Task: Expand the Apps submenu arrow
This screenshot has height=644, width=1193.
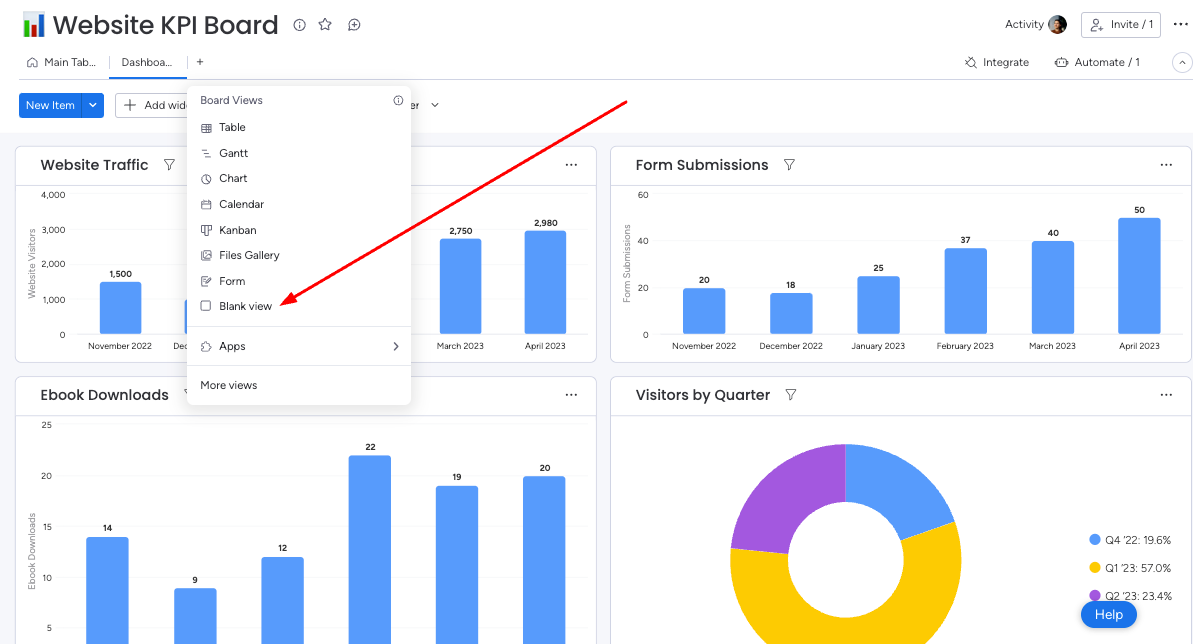Action: 396,346
